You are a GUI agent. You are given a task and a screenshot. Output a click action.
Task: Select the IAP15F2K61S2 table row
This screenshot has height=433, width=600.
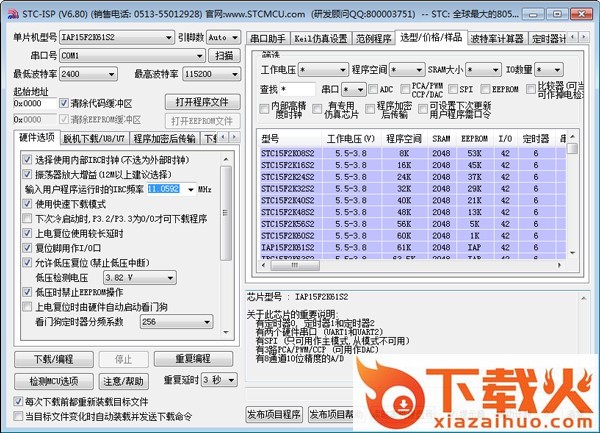coord(412,247)
